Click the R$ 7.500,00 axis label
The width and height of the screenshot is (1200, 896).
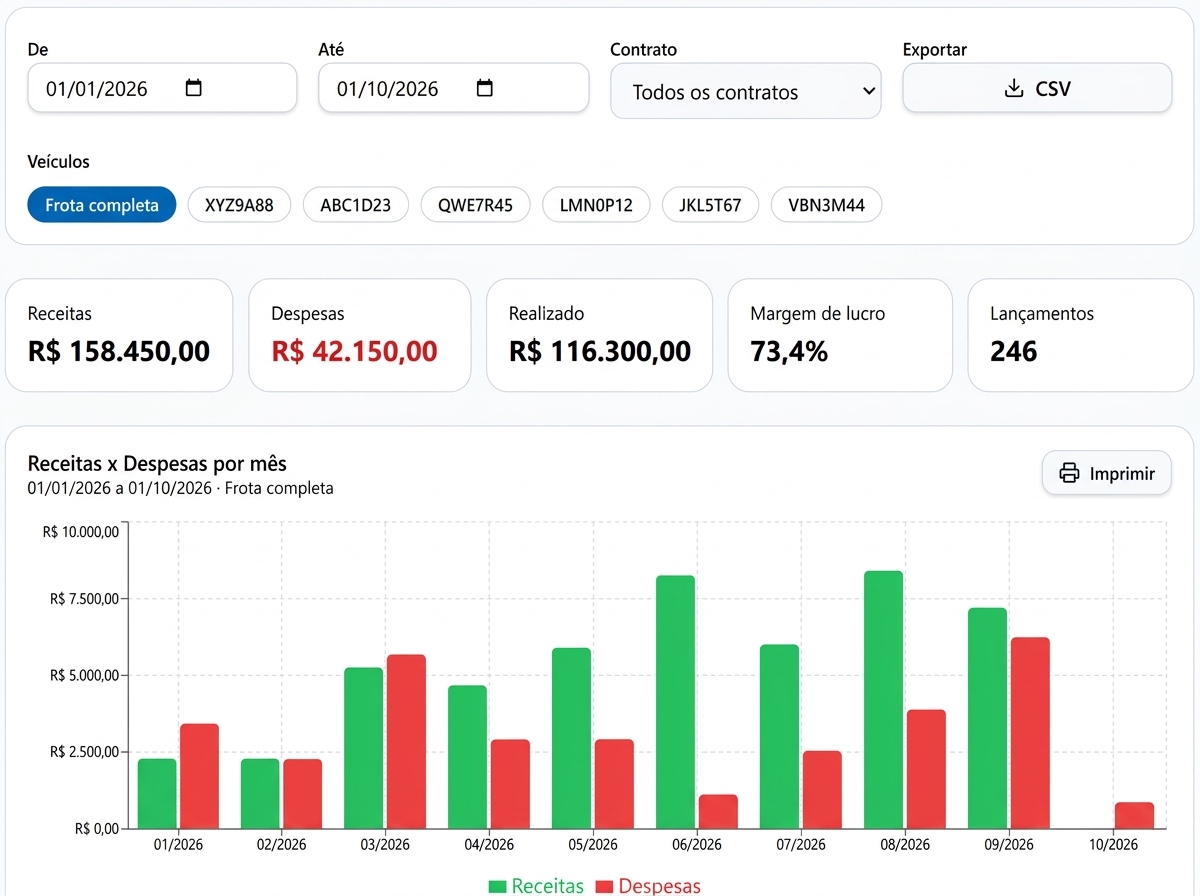pos(84,599)
